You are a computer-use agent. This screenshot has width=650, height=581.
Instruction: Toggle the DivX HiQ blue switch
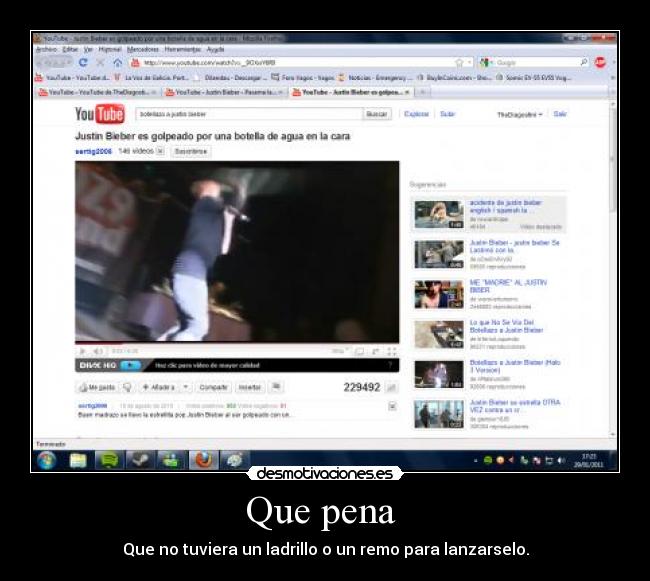click(130, 365)
